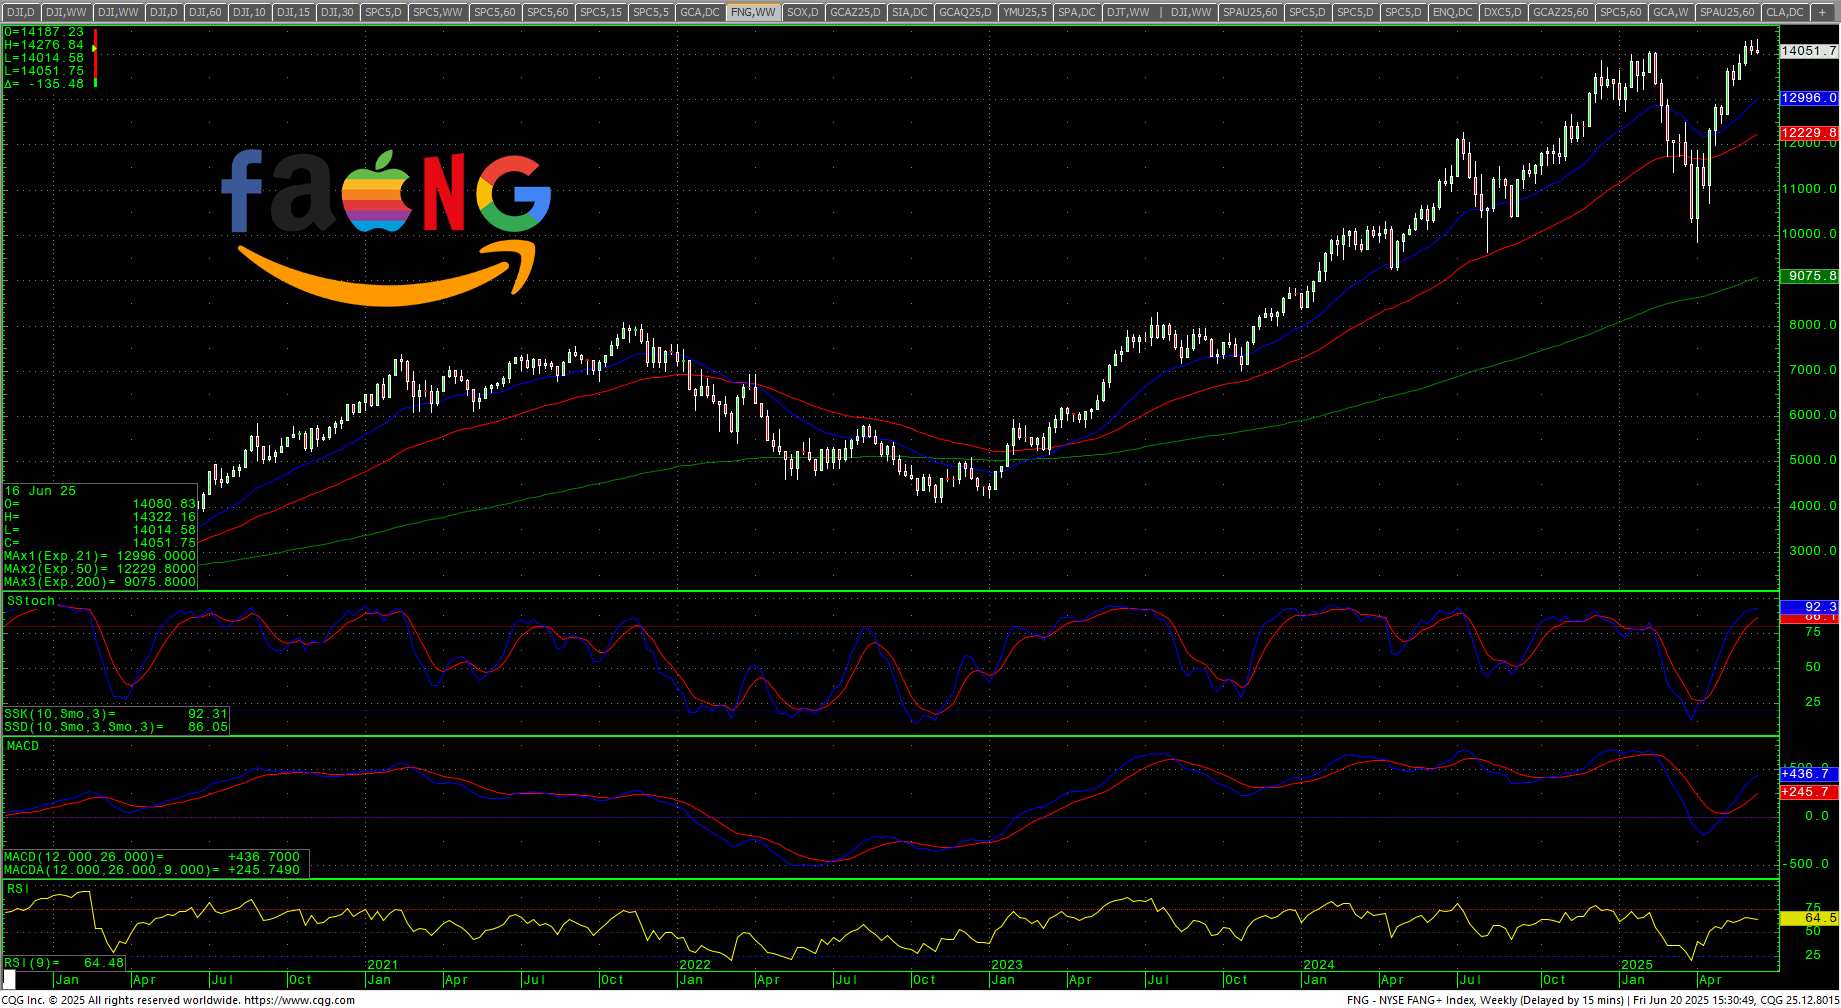Click the 2024 year label on time axis
Screen dimensions: 1841x1008
coord(1319,965)
